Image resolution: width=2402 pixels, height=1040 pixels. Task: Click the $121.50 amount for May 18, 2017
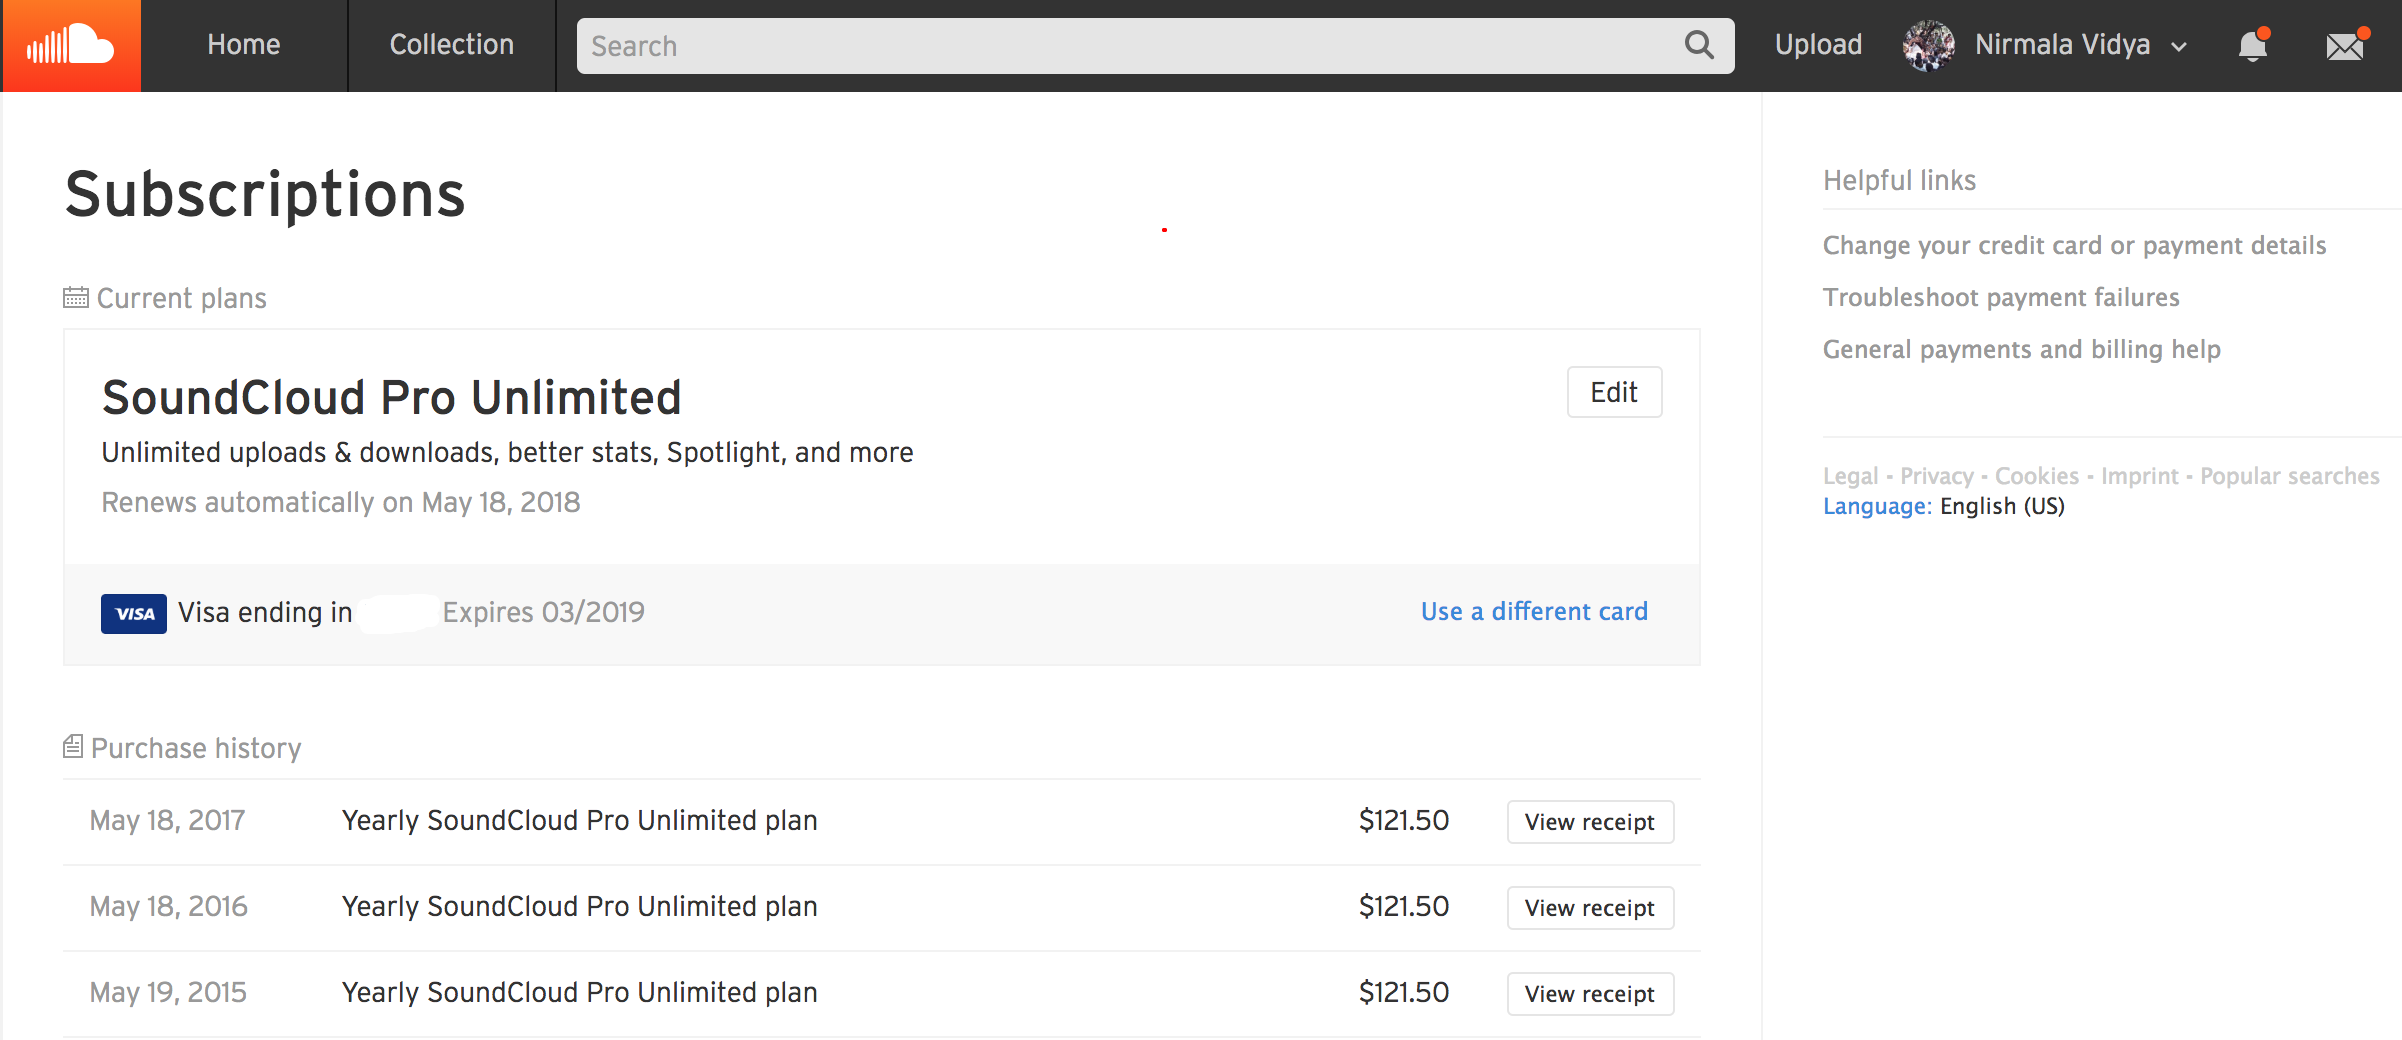tap(1404, 820)
